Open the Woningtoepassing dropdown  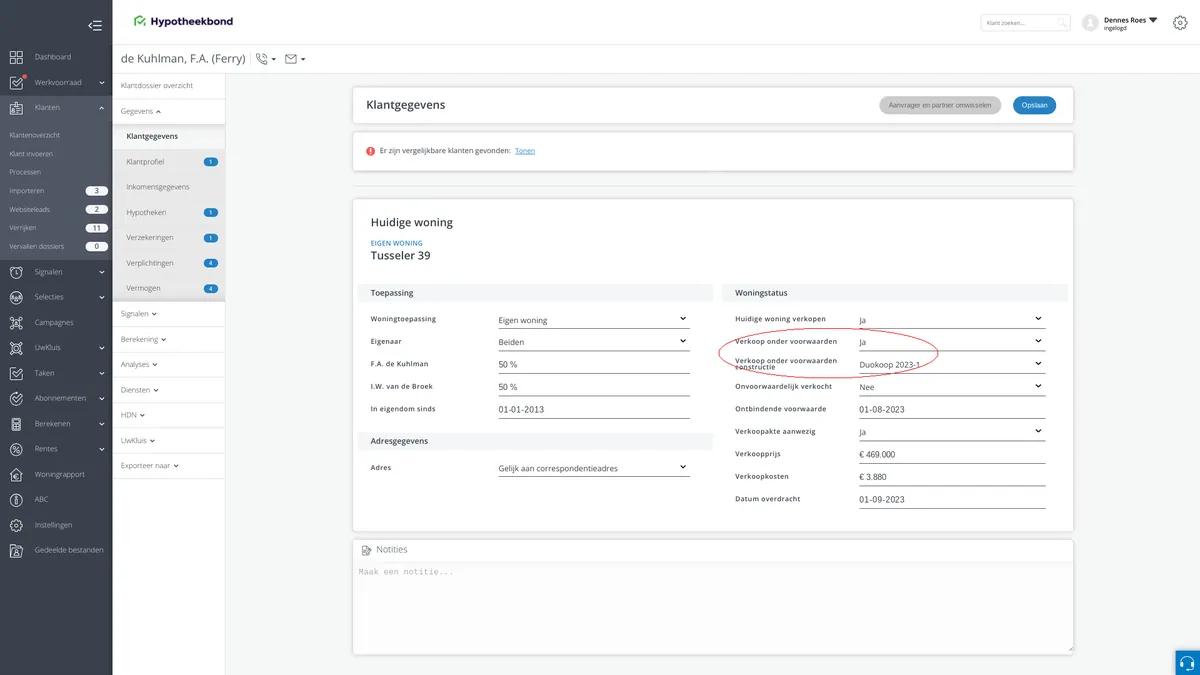click(x=593, y=320)
